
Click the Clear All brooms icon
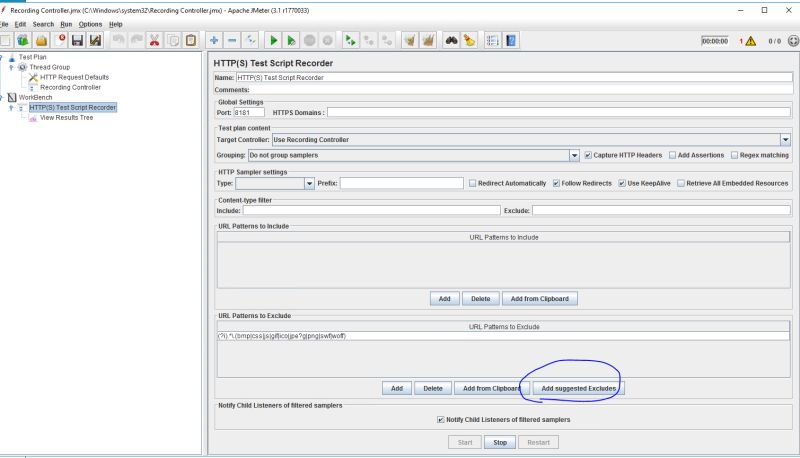point(428,40)
